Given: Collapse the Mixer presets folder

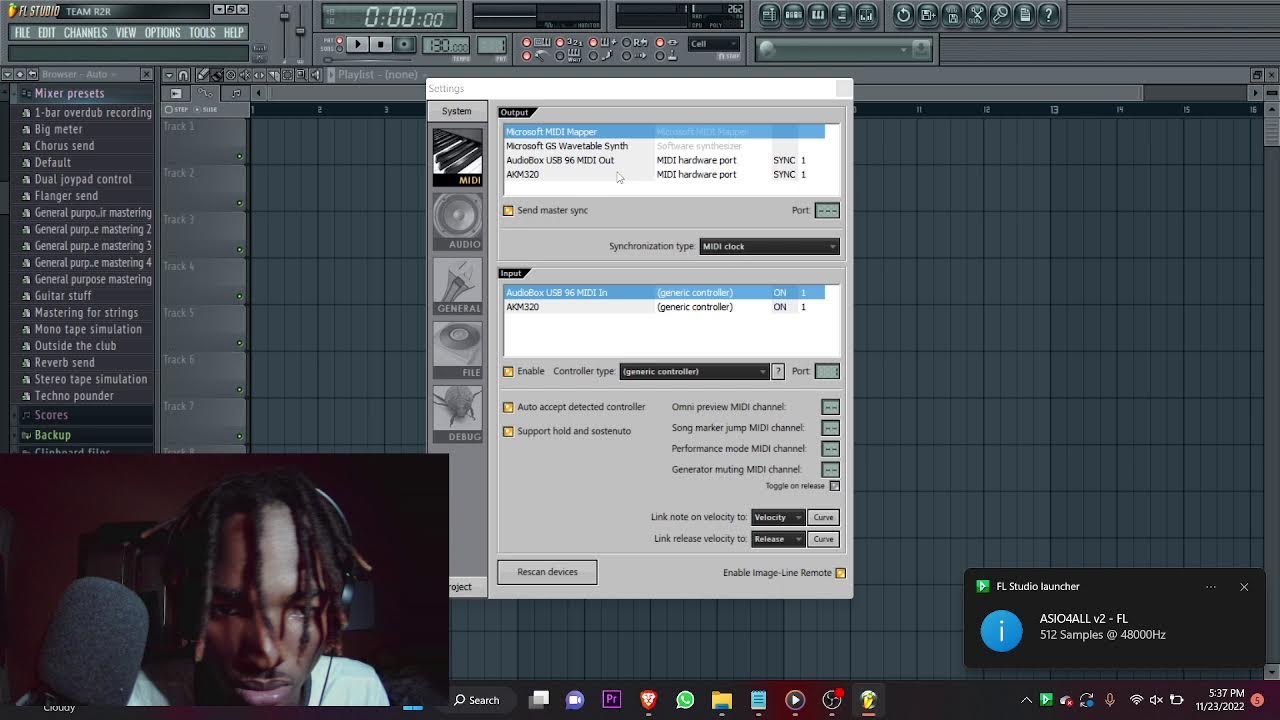Looking at the screenshot, I should 69,93.
